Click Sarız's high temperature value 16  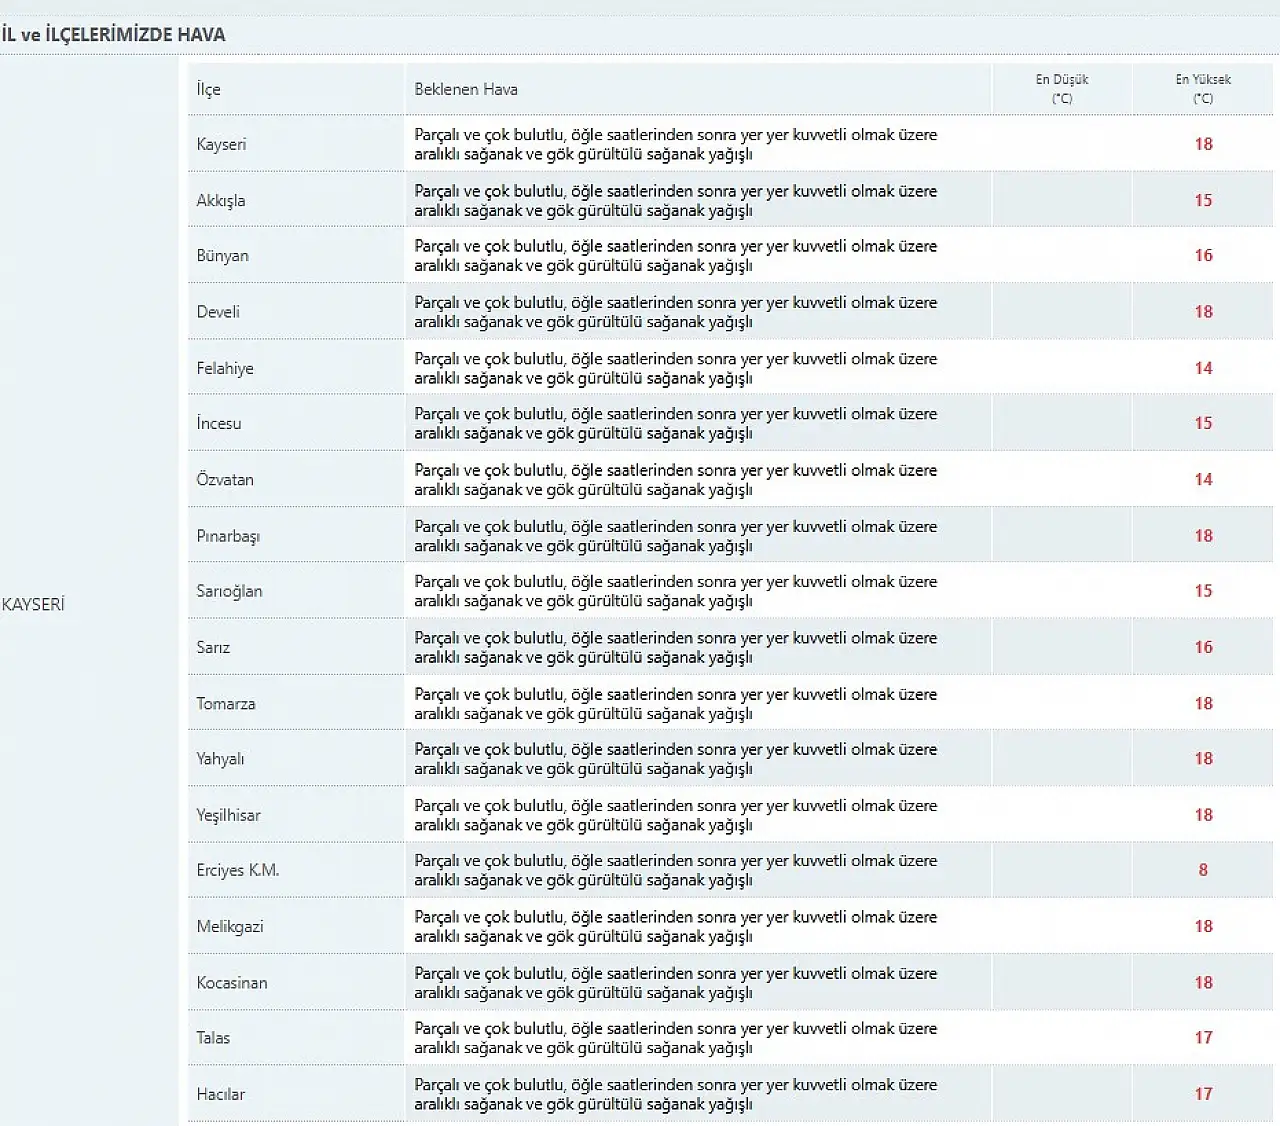pyautogui.click(x=1203, y=647)
